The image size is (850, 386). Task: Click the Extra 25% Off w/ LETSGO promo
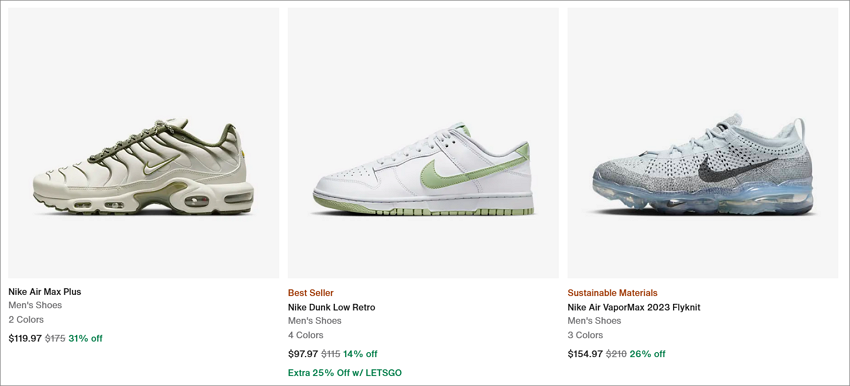(x=345, y=372)
